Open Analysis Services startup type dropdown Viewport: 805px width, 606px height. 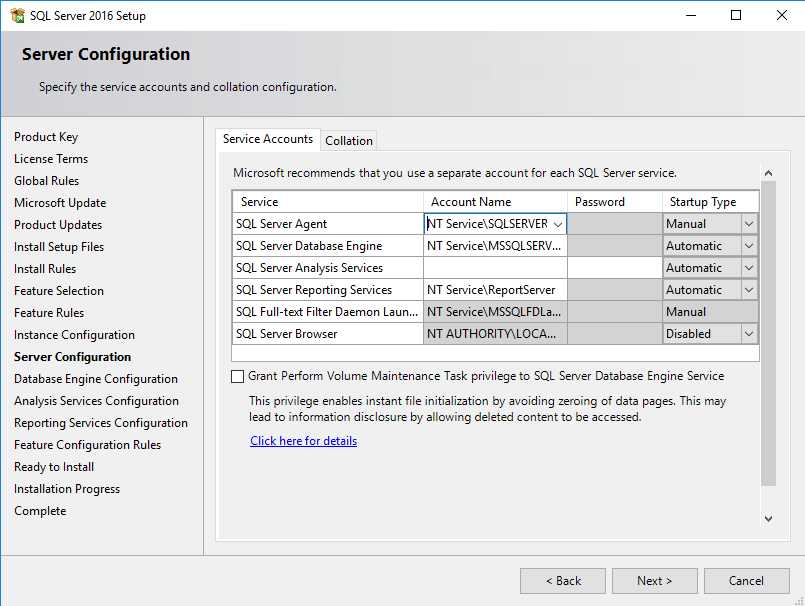[x=749, y=268]
